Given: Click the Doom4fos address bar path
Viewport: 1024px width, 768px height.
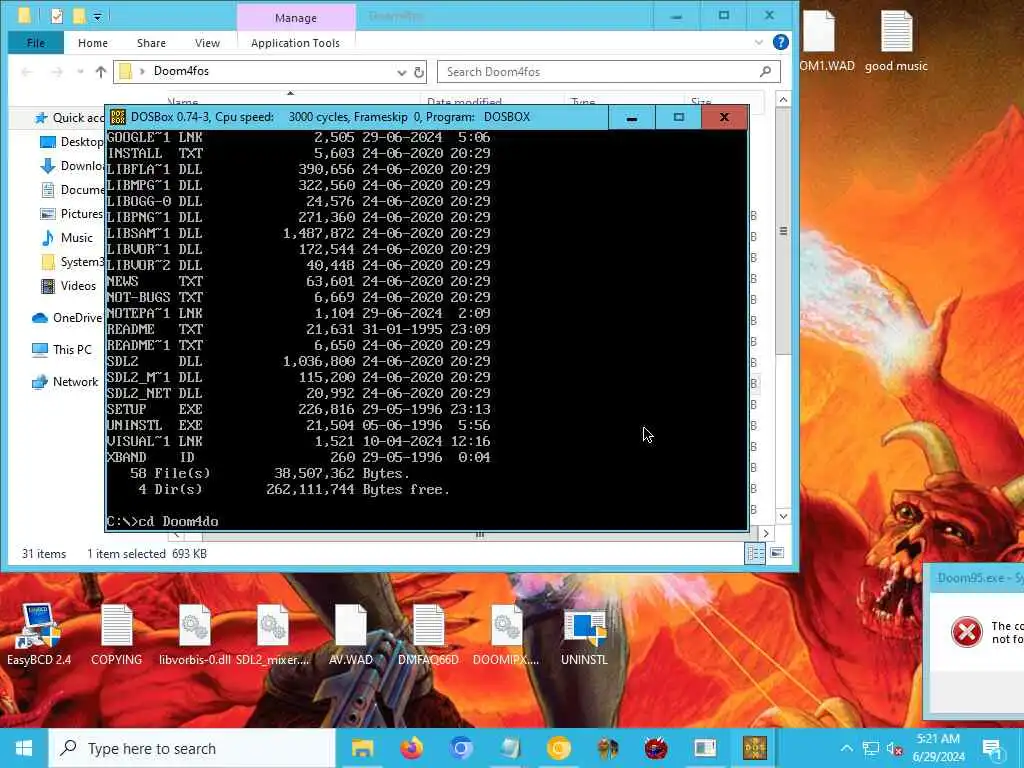Looking at the screenshot, I should pyautogui.click(x=181, y=71).
